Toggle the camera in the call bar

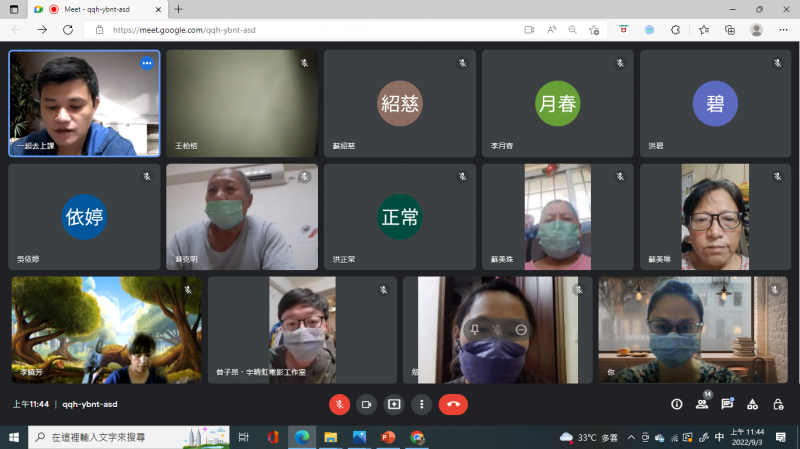366,404
